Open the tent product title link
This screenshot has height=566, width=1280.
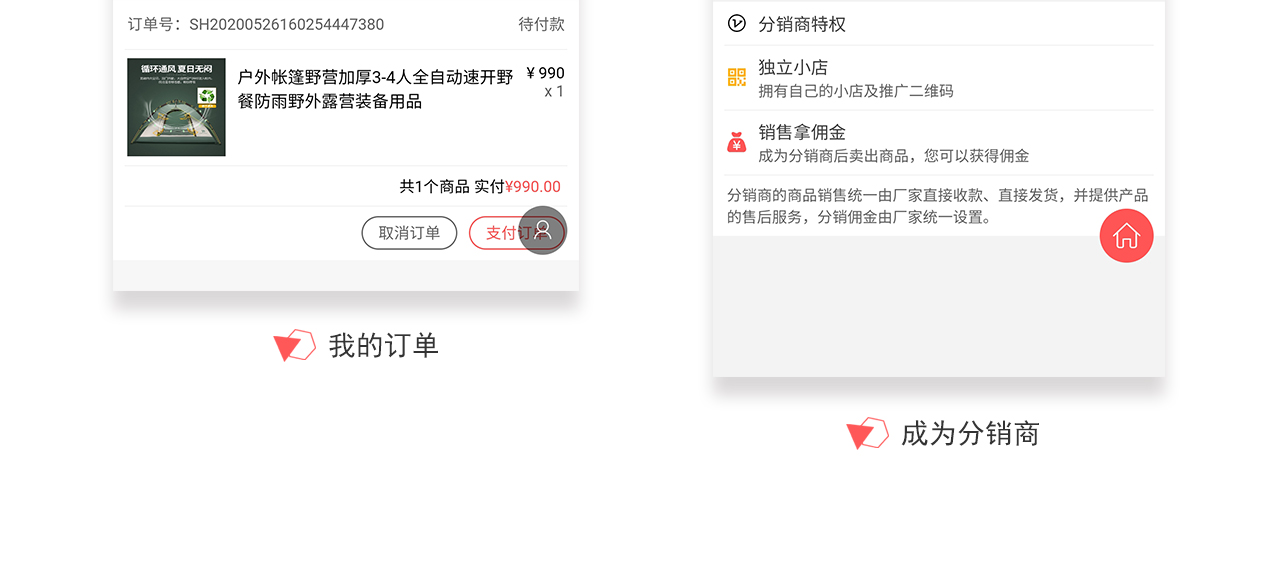click(375, 89)
